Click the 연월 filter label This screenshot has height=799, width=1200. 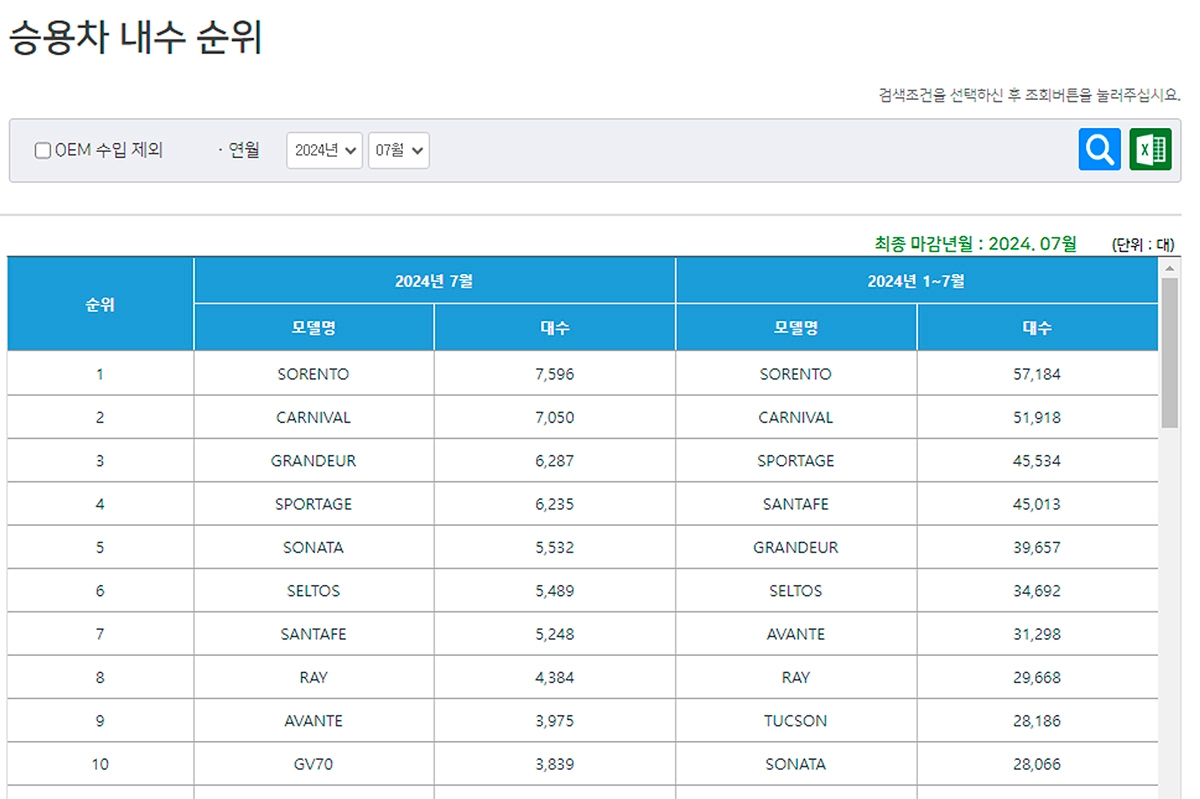[243, 151]
